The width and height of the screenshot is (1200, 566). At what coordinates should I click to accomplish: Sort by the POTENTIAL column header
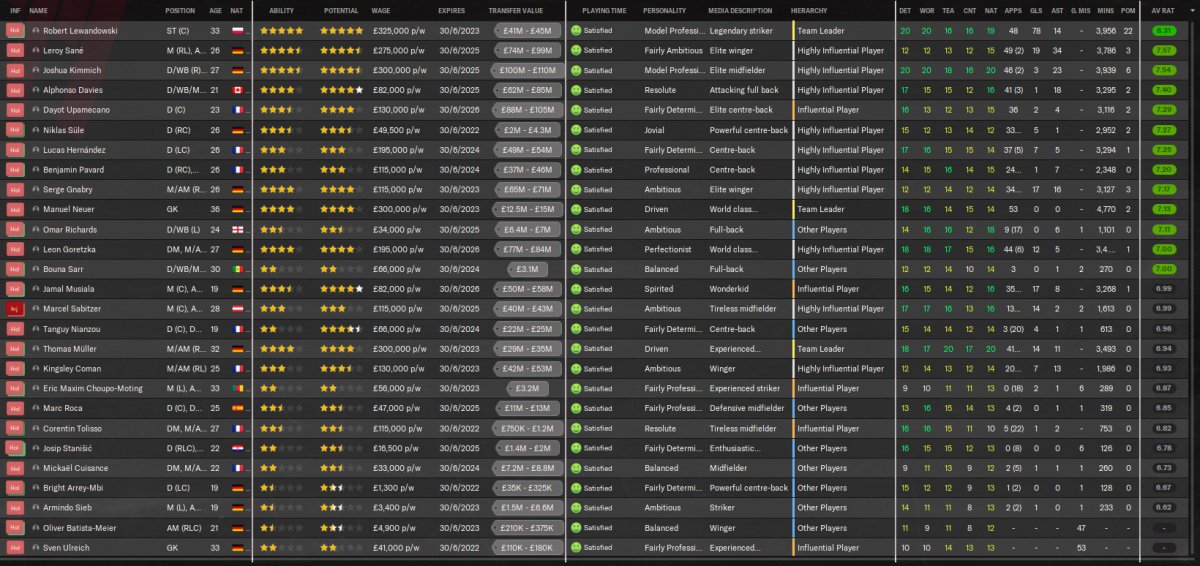pos(342,10)
